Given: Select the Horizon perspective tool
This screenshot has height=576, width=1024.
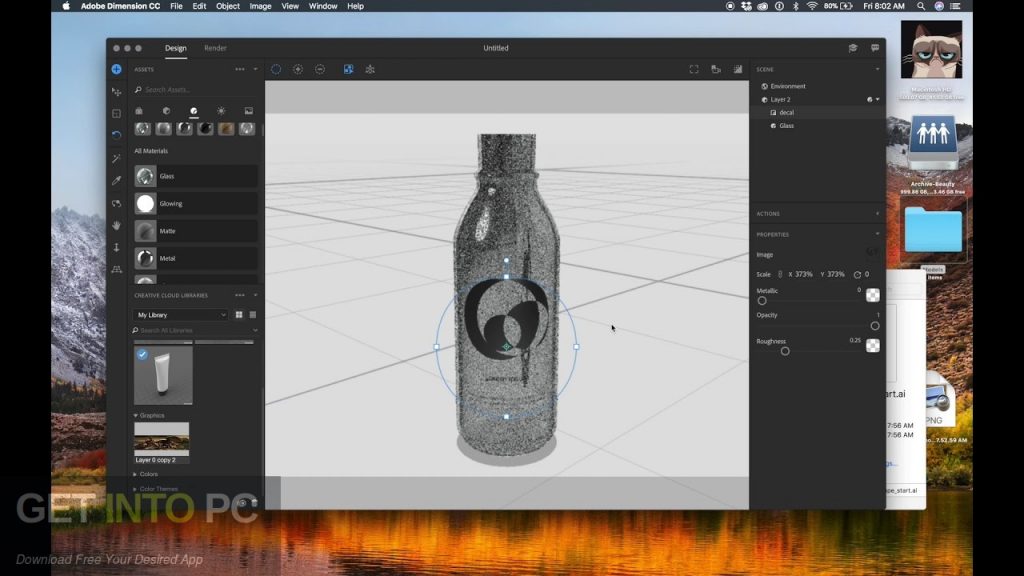Looking at the screenshot, I should click(116, 269).
